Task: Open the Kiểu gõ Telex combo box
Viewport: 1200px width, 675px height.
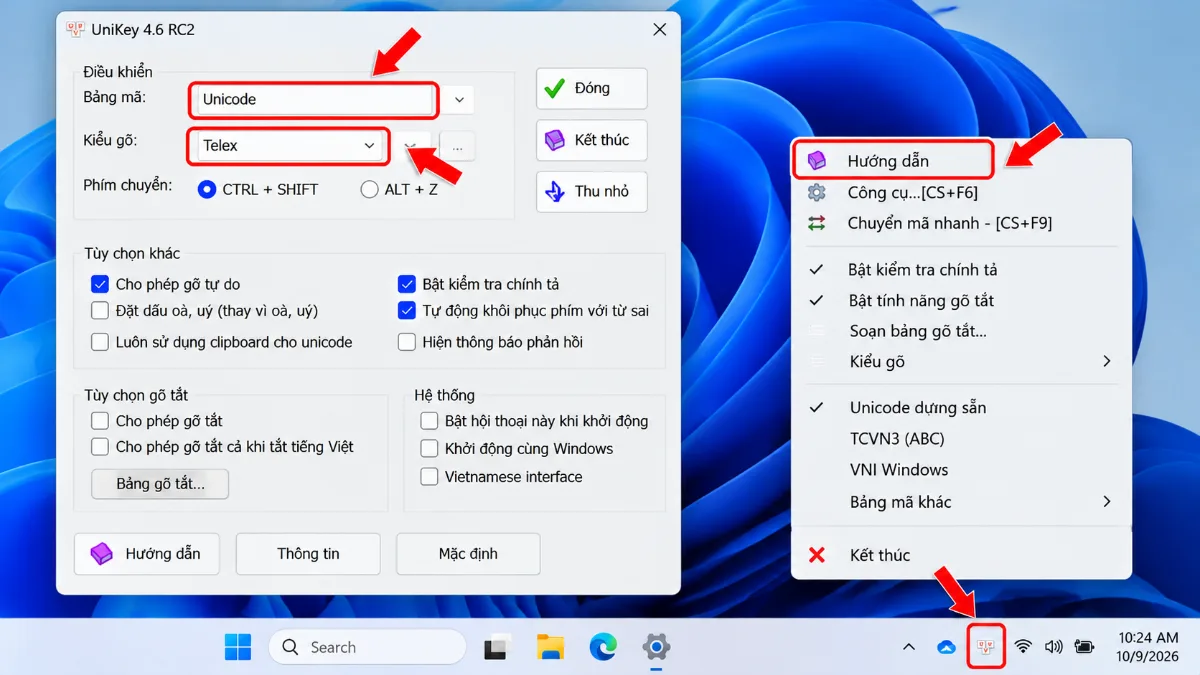Action: point(288,145)
